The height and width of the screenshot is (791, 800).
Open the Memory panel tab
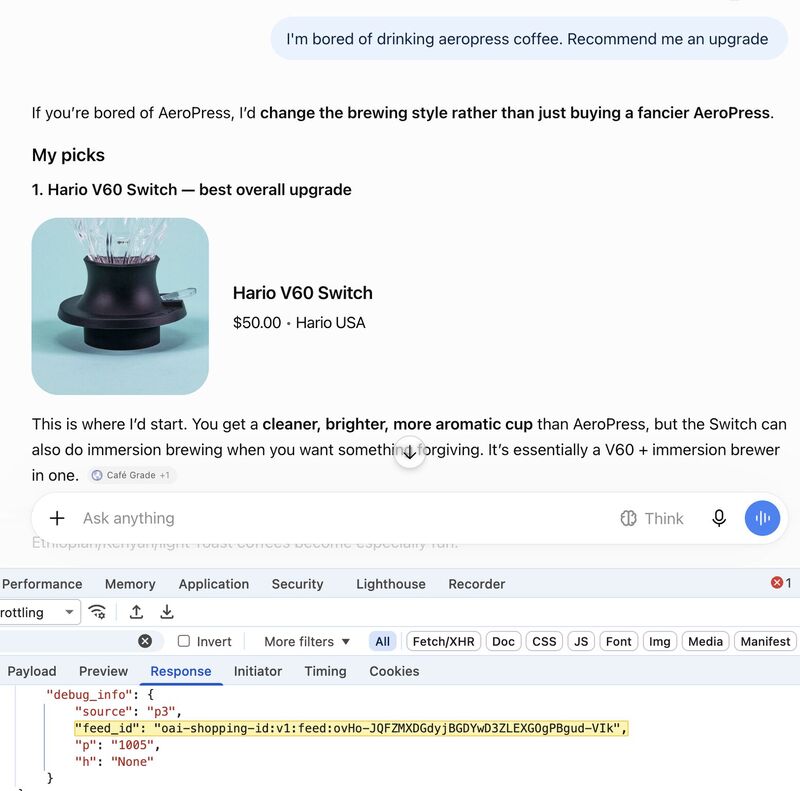coord(130,584)
